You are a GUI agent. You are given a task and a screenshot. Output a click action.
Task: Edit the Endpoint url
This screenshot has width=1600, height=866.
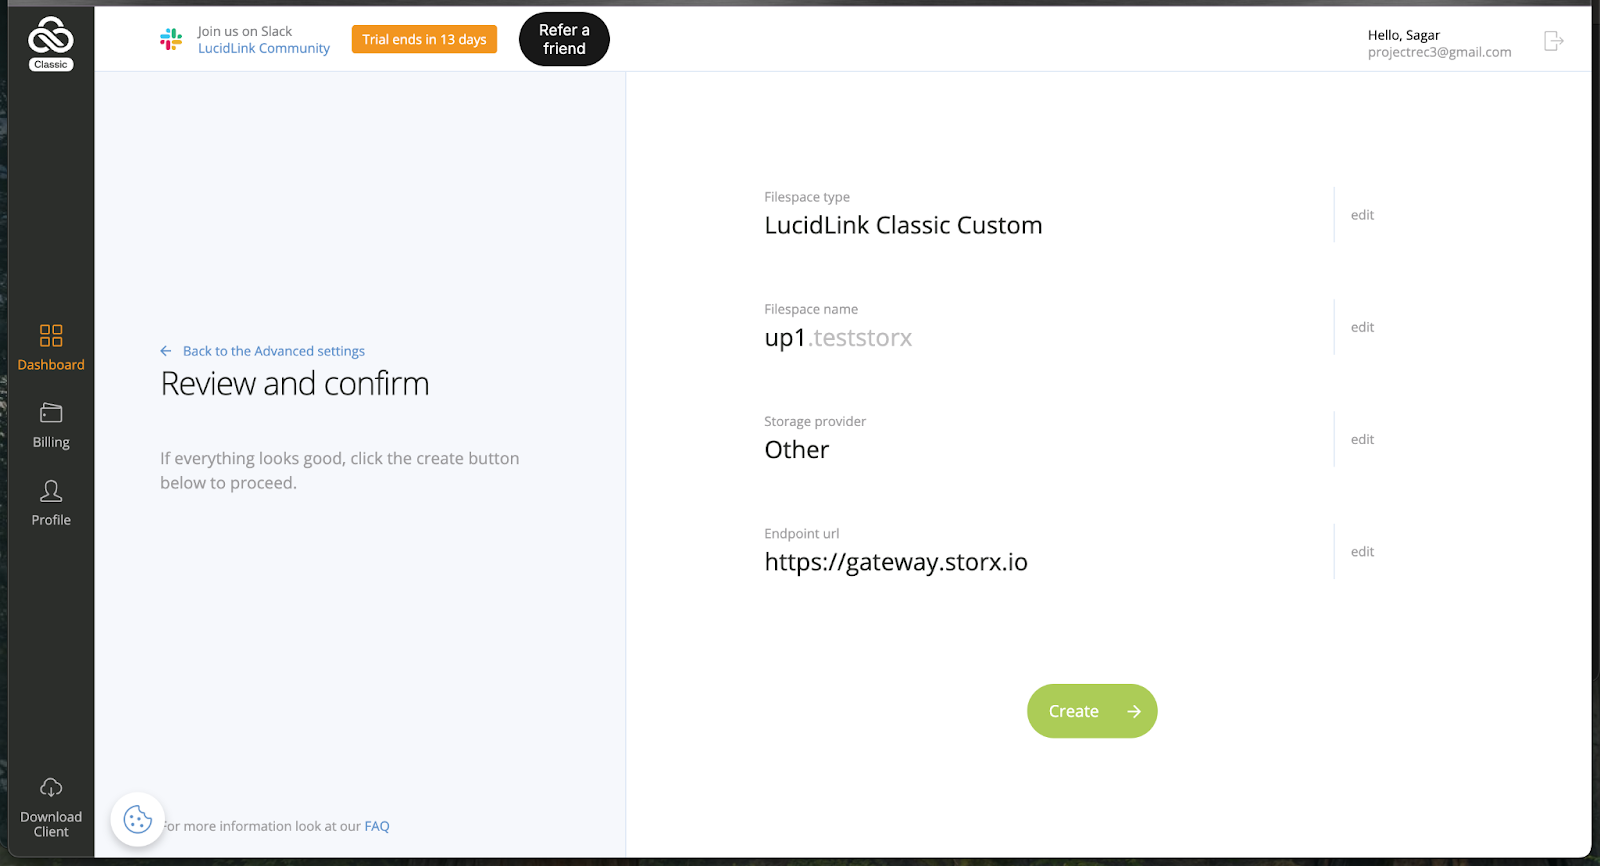pos(1362,551)
